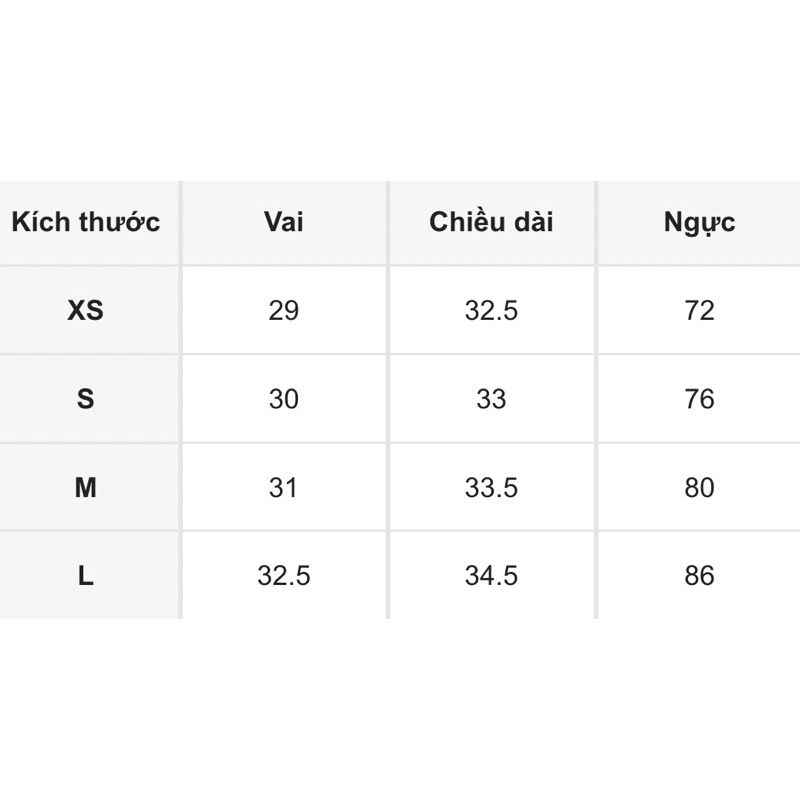
Task: Click the M shoulder value 31
Action: (x=284, y=488)
